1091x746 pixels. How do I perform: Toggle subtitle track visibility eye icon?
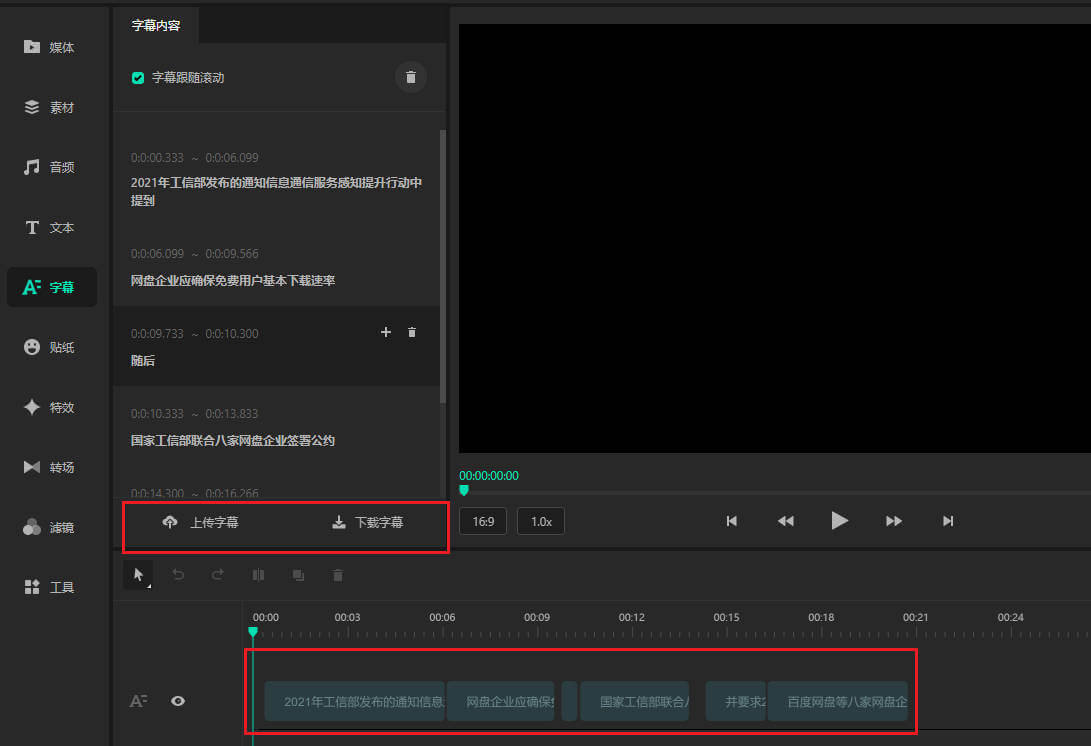(178, 701)
